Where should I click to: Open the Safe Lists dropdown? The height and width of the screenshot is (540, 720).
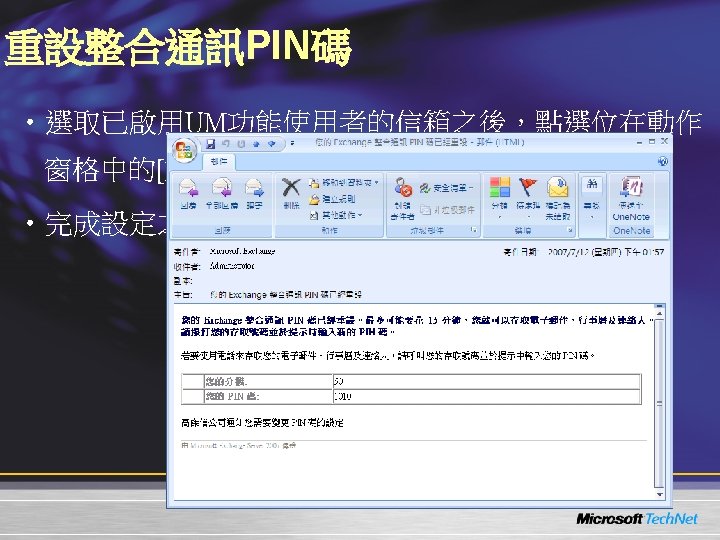pos(446,188)
